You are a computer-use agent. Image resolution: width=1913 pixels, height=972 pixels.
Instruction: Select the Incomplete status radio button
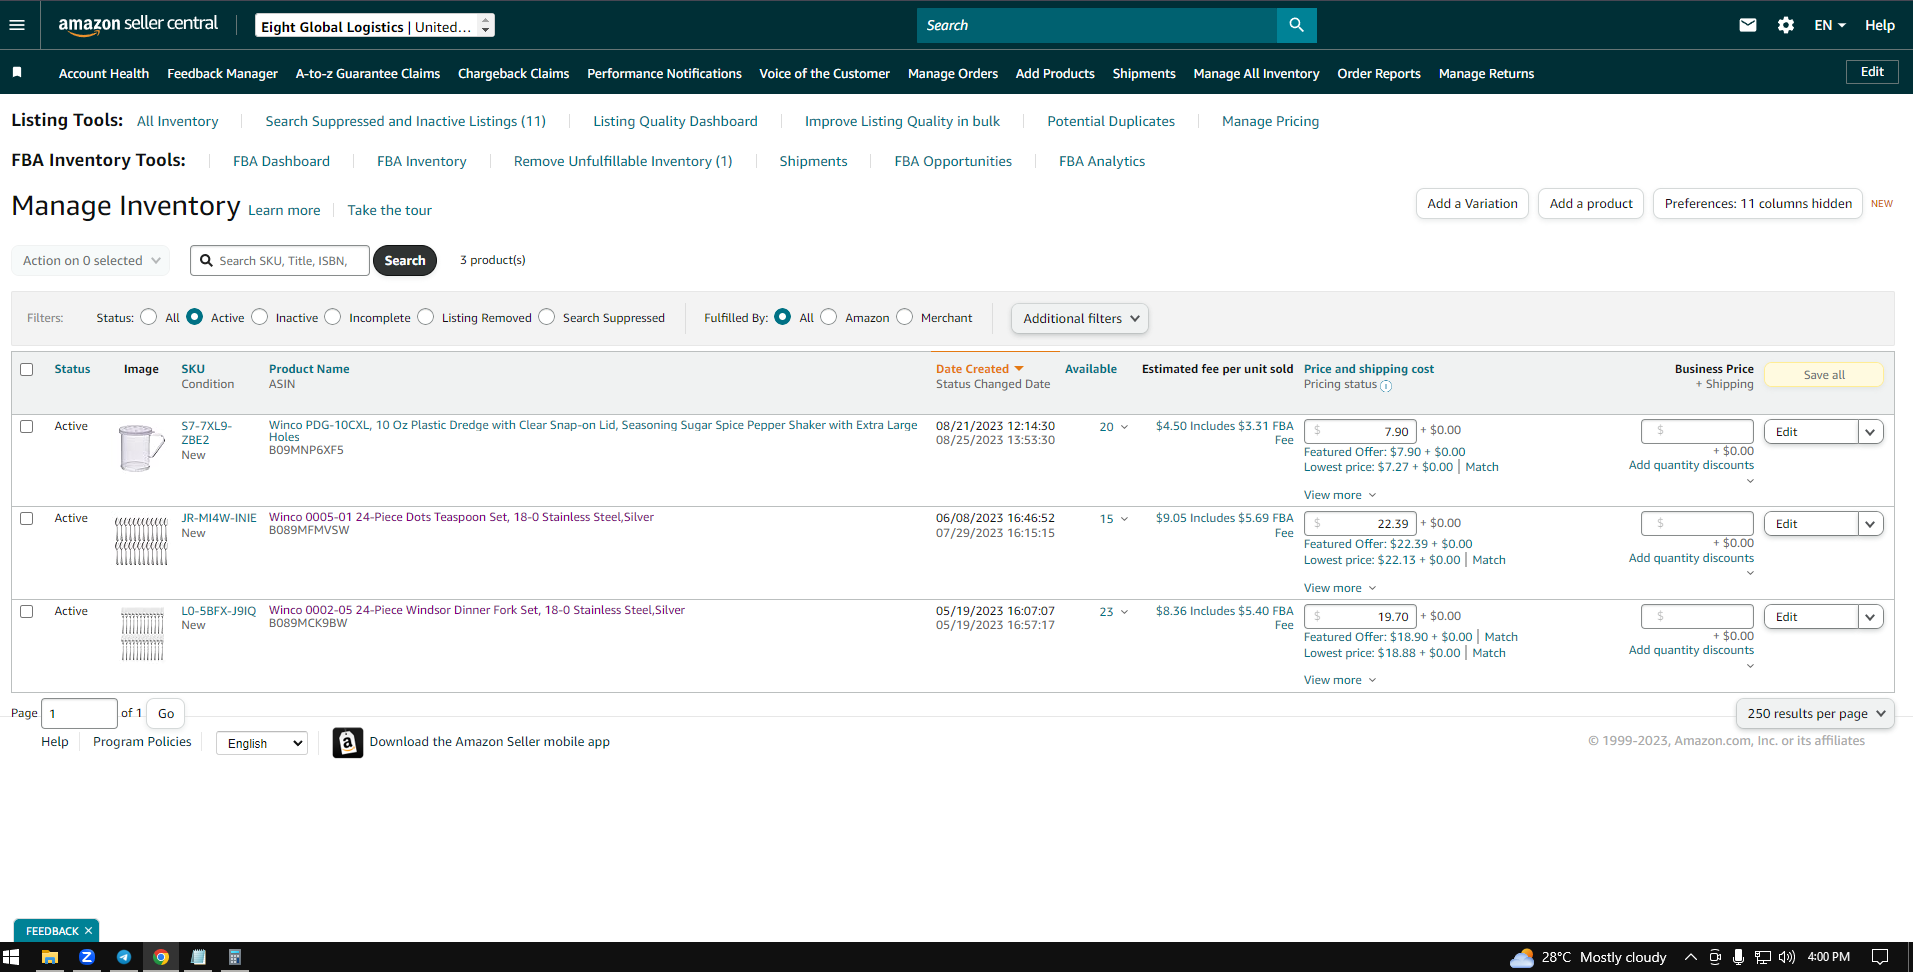333,317
